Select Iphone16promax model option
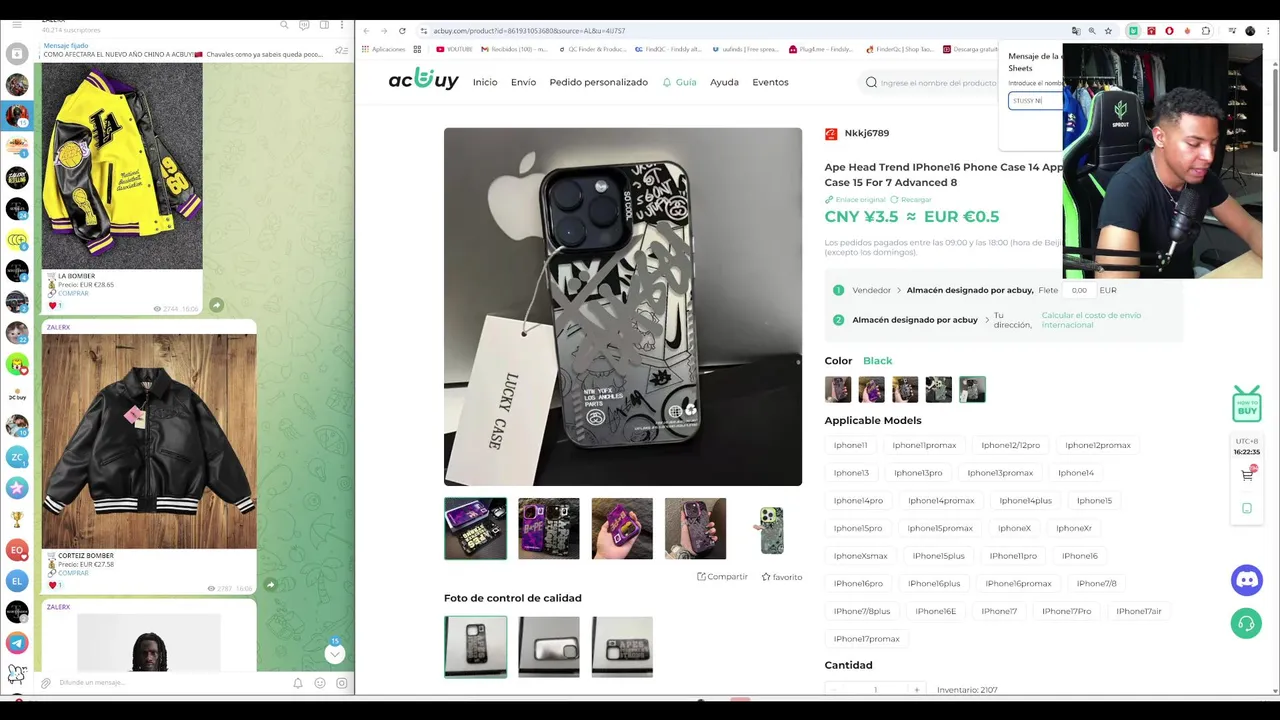Screen dimensions: 1280x720 coord(1018,583)
